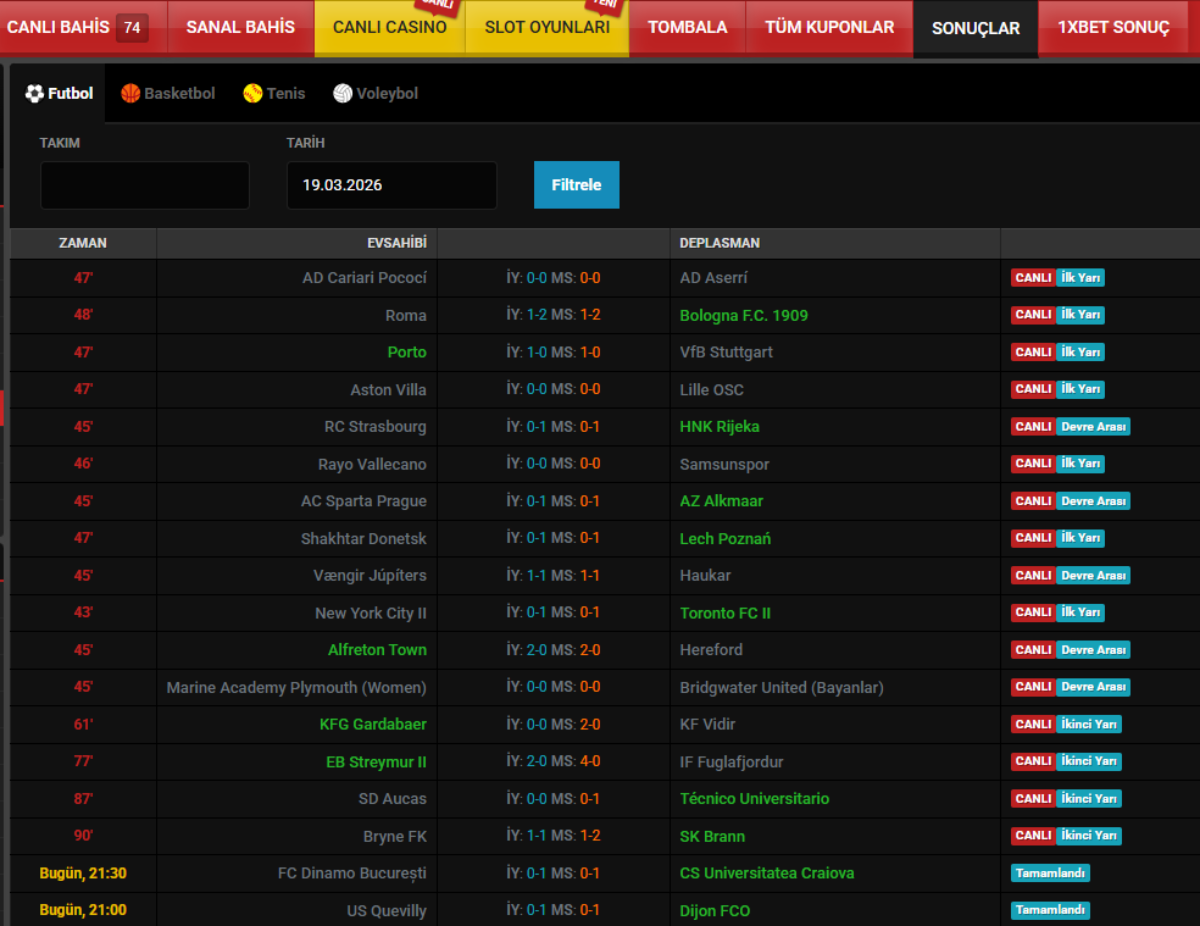
Task: Click Shakhtar Donetsk team name
Action: [x=364, y=539]
